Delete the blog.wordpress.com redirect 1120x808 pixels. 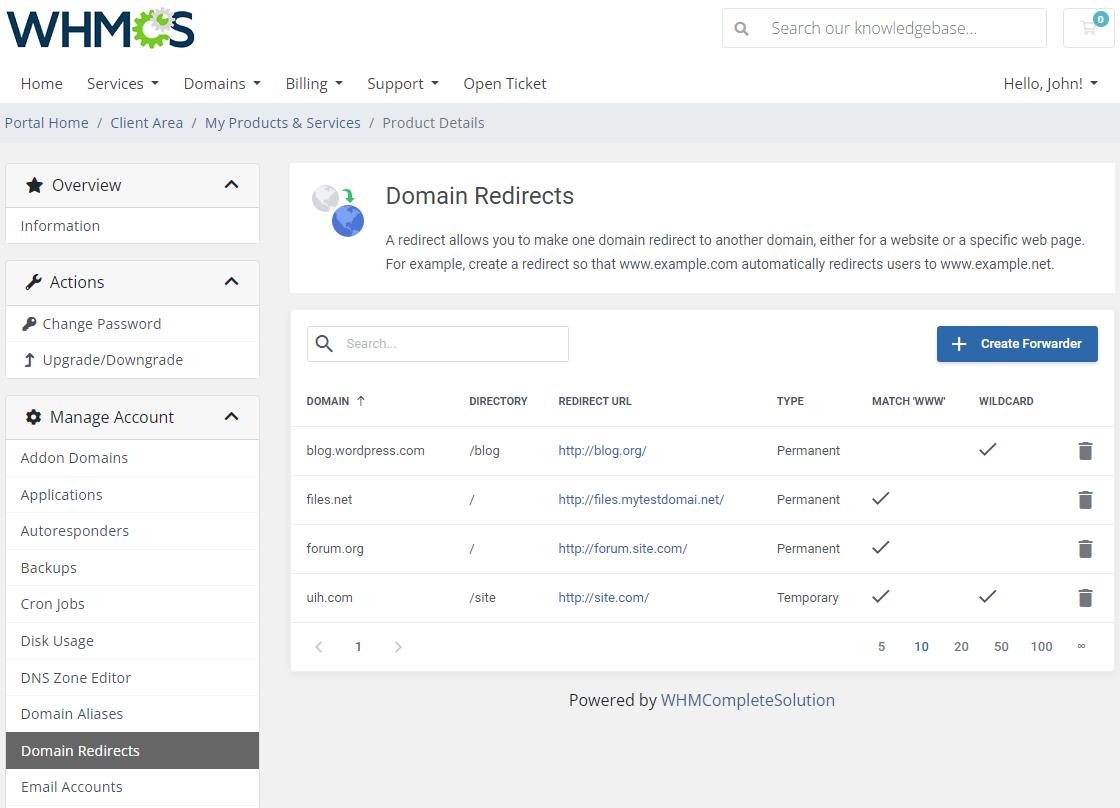[x=1085, y=451]
